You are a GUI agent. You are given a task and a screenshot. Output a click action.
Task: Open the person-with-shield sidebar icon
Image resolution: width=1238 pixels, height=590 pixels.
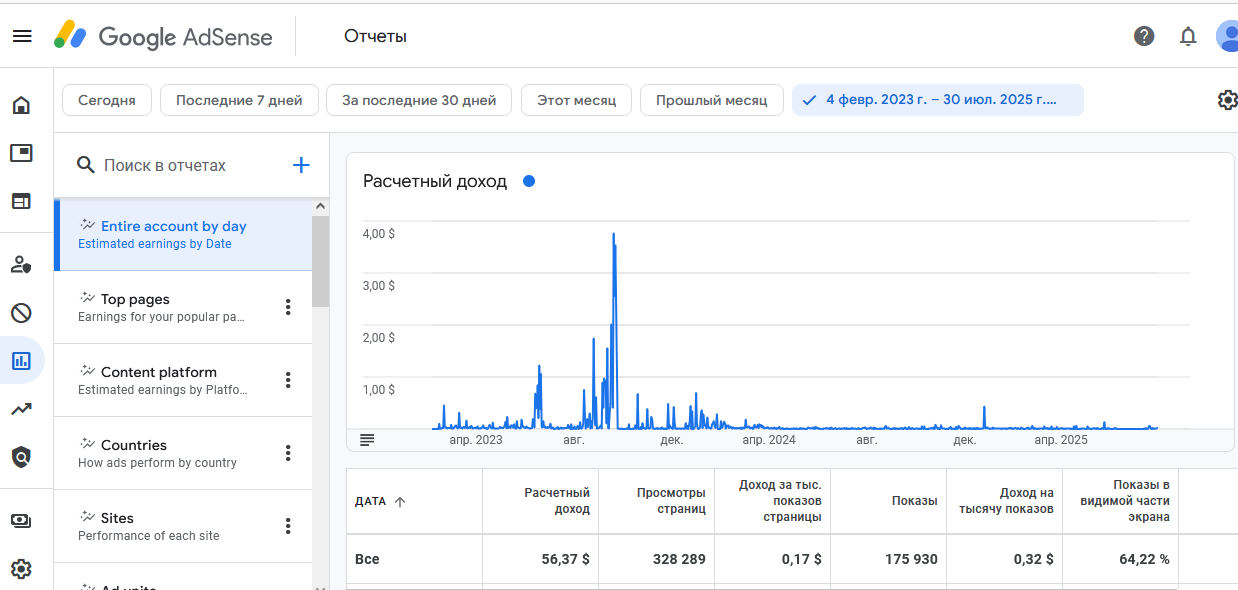click(x=21, y=265)
